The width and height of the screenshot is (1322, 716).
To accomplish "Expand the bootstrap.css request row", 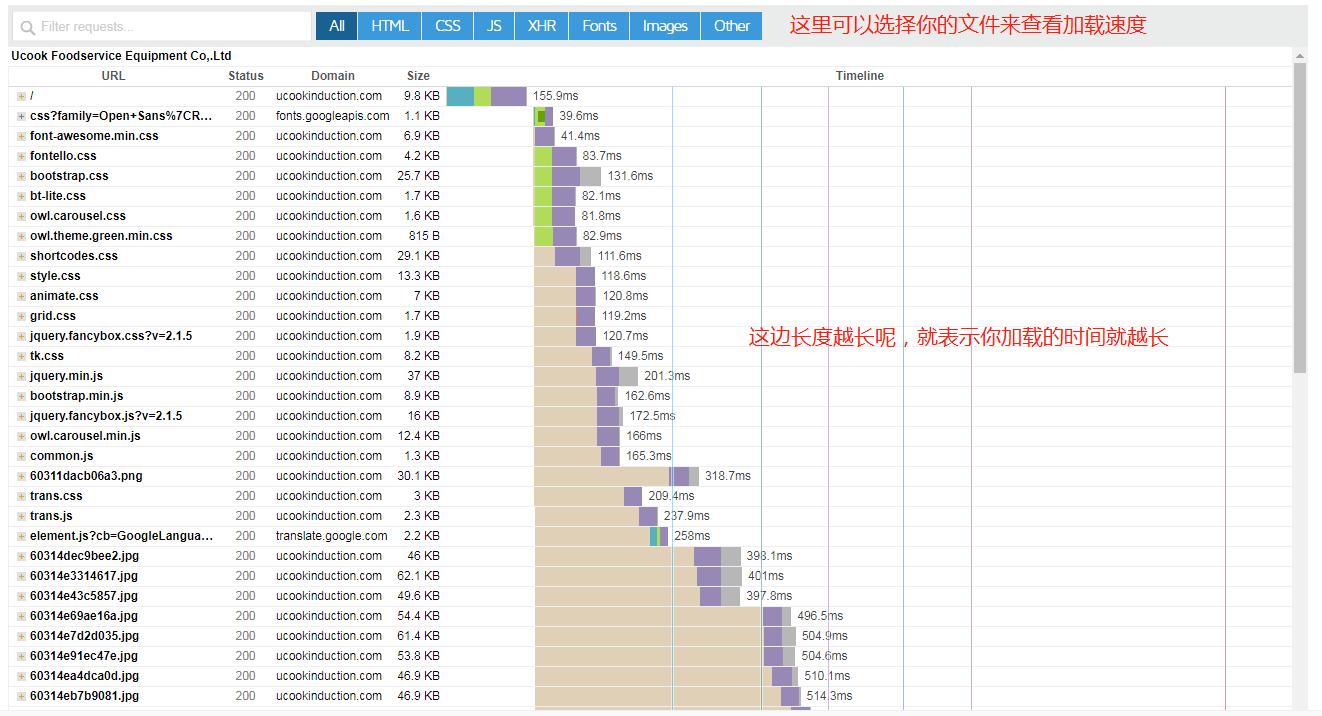I will [x=20, y=175].
